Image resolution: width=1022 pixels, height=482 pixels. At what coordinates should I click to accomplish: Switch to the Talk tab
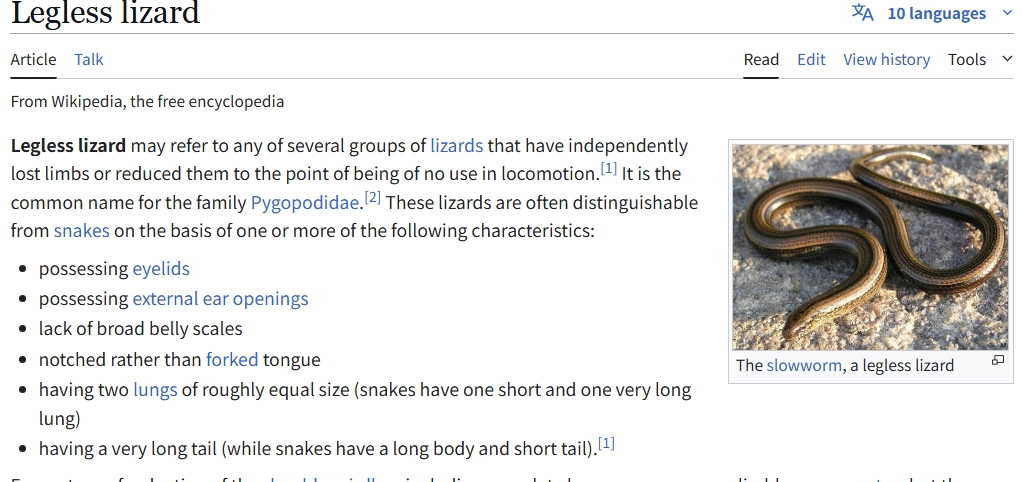89,59
